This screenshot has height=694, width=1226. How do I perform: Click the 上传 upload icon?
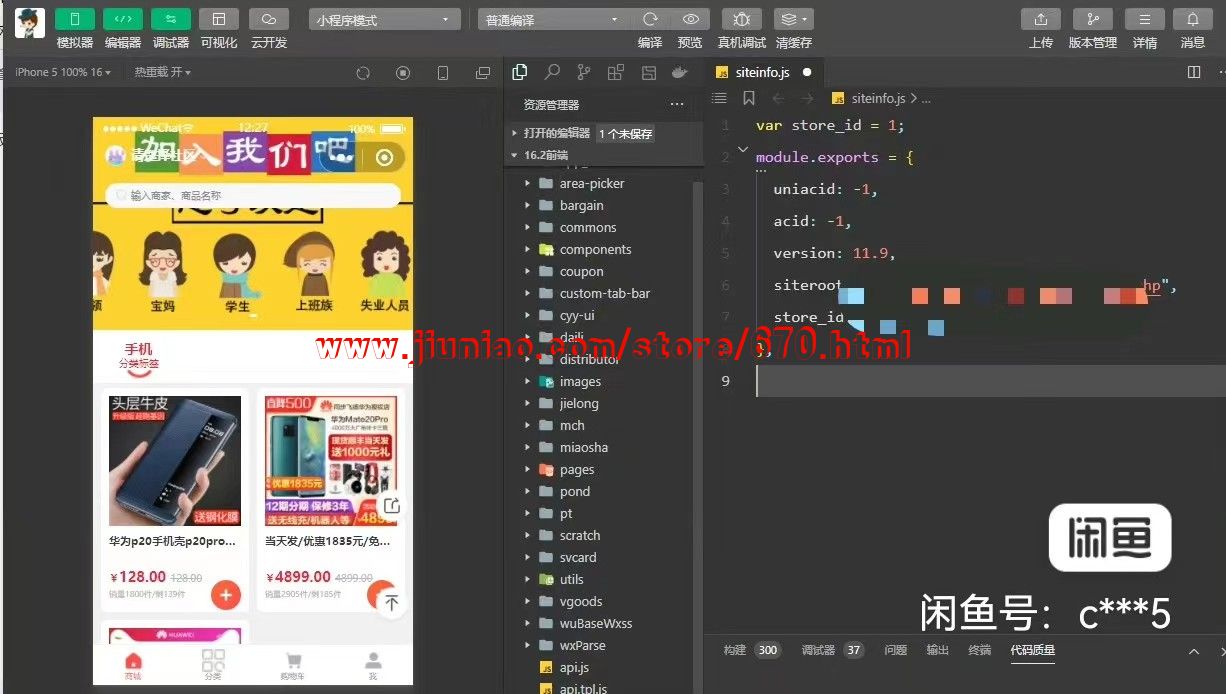pos(1041,20)
